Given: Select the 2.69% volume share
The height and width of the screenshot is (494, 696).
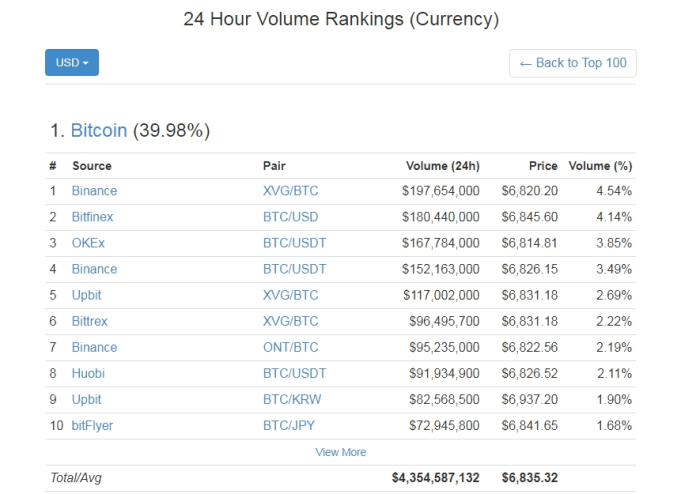Looking at the screenshot, I should [614, 295].
